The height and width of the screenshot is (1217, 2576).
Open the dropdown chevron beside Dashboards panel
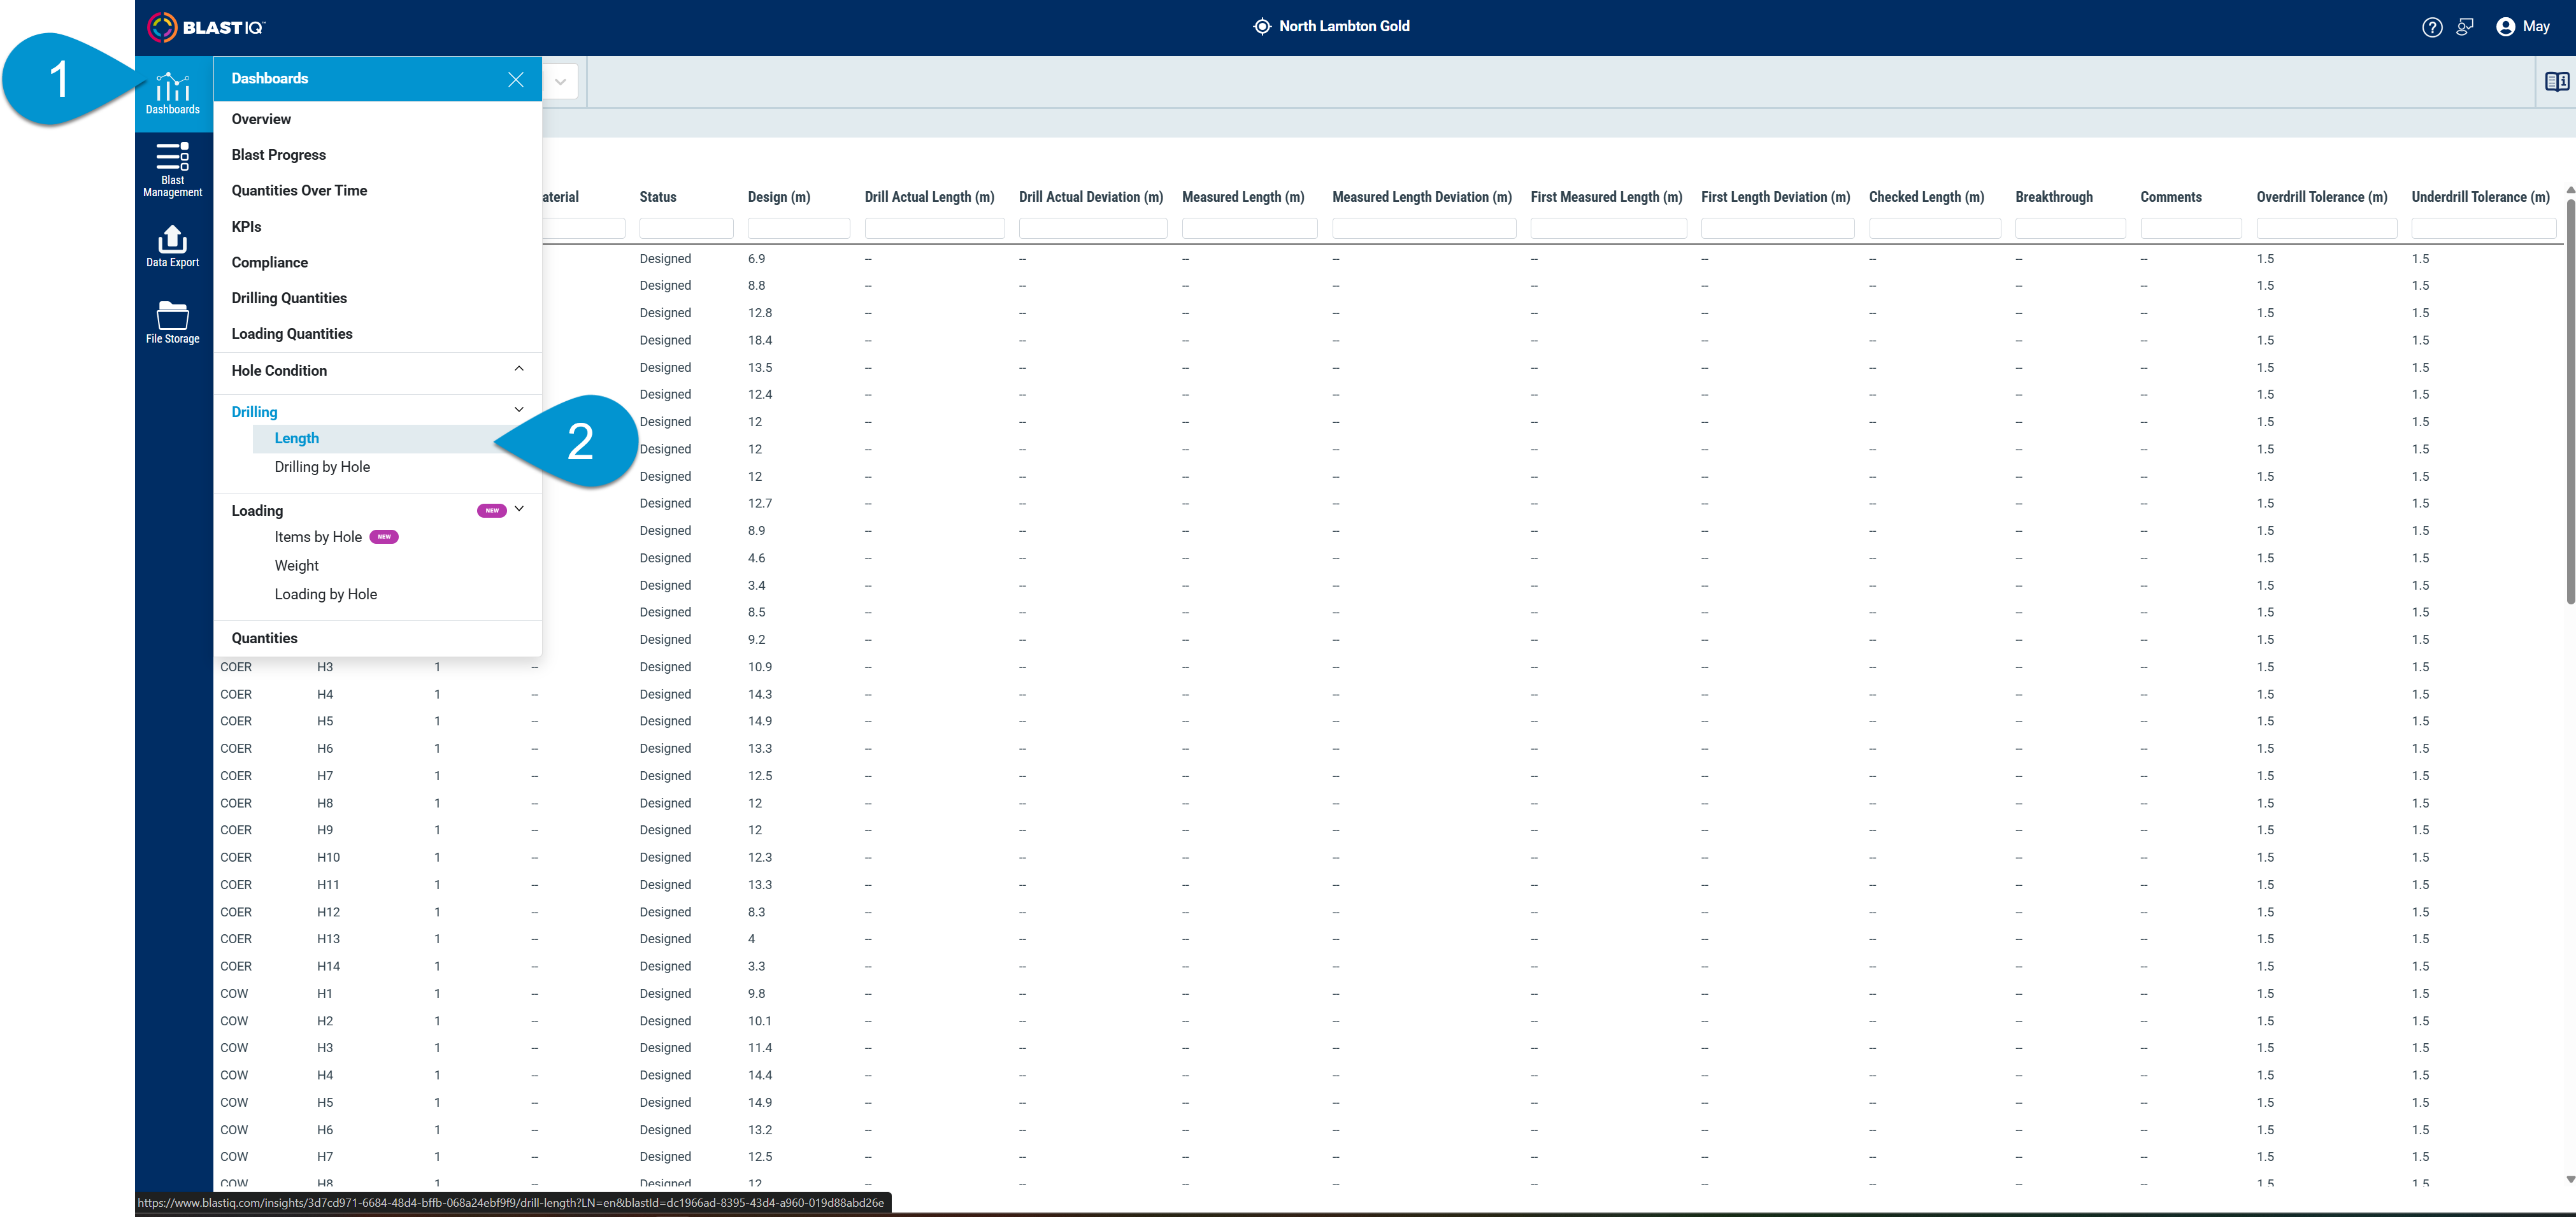(x=561, y=82)
